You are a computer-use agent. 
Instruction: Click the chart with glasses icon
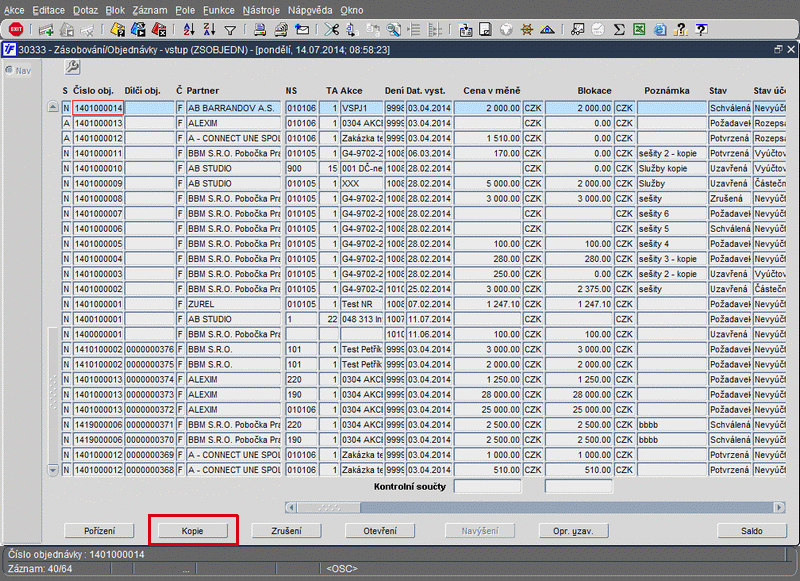(x=578, y=30)
